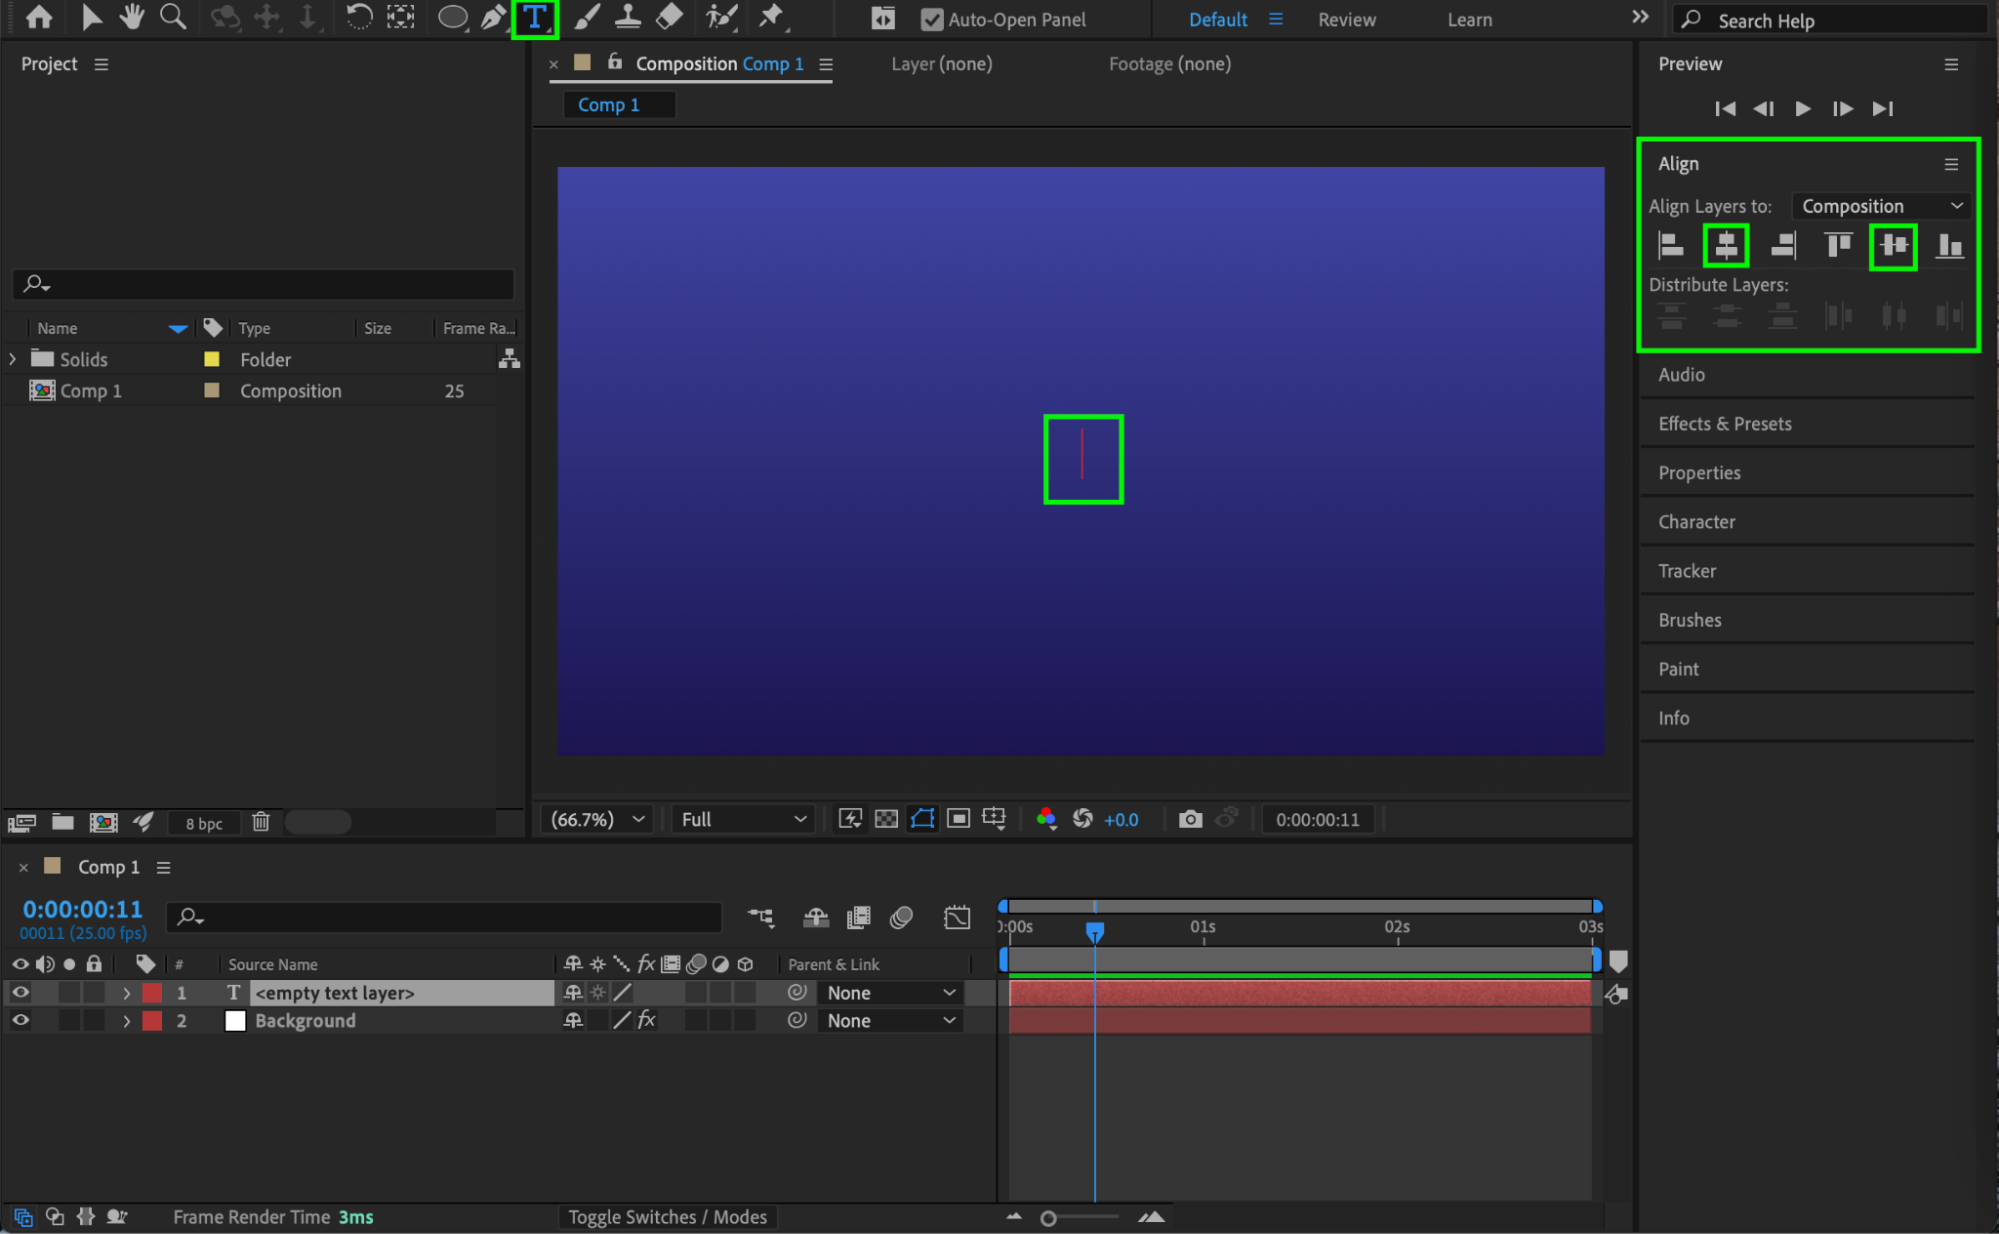Viewport: 1999px width, 1234px height.
Task: Open the composition flowchart icon
Action: [x=509, y=359]
